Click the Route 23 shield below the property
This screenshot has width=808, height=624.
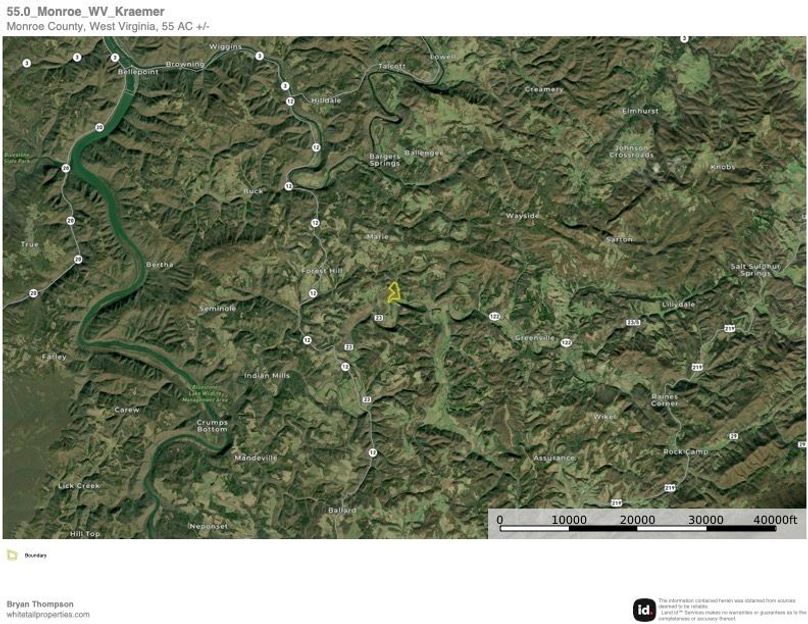pos(377,319)
